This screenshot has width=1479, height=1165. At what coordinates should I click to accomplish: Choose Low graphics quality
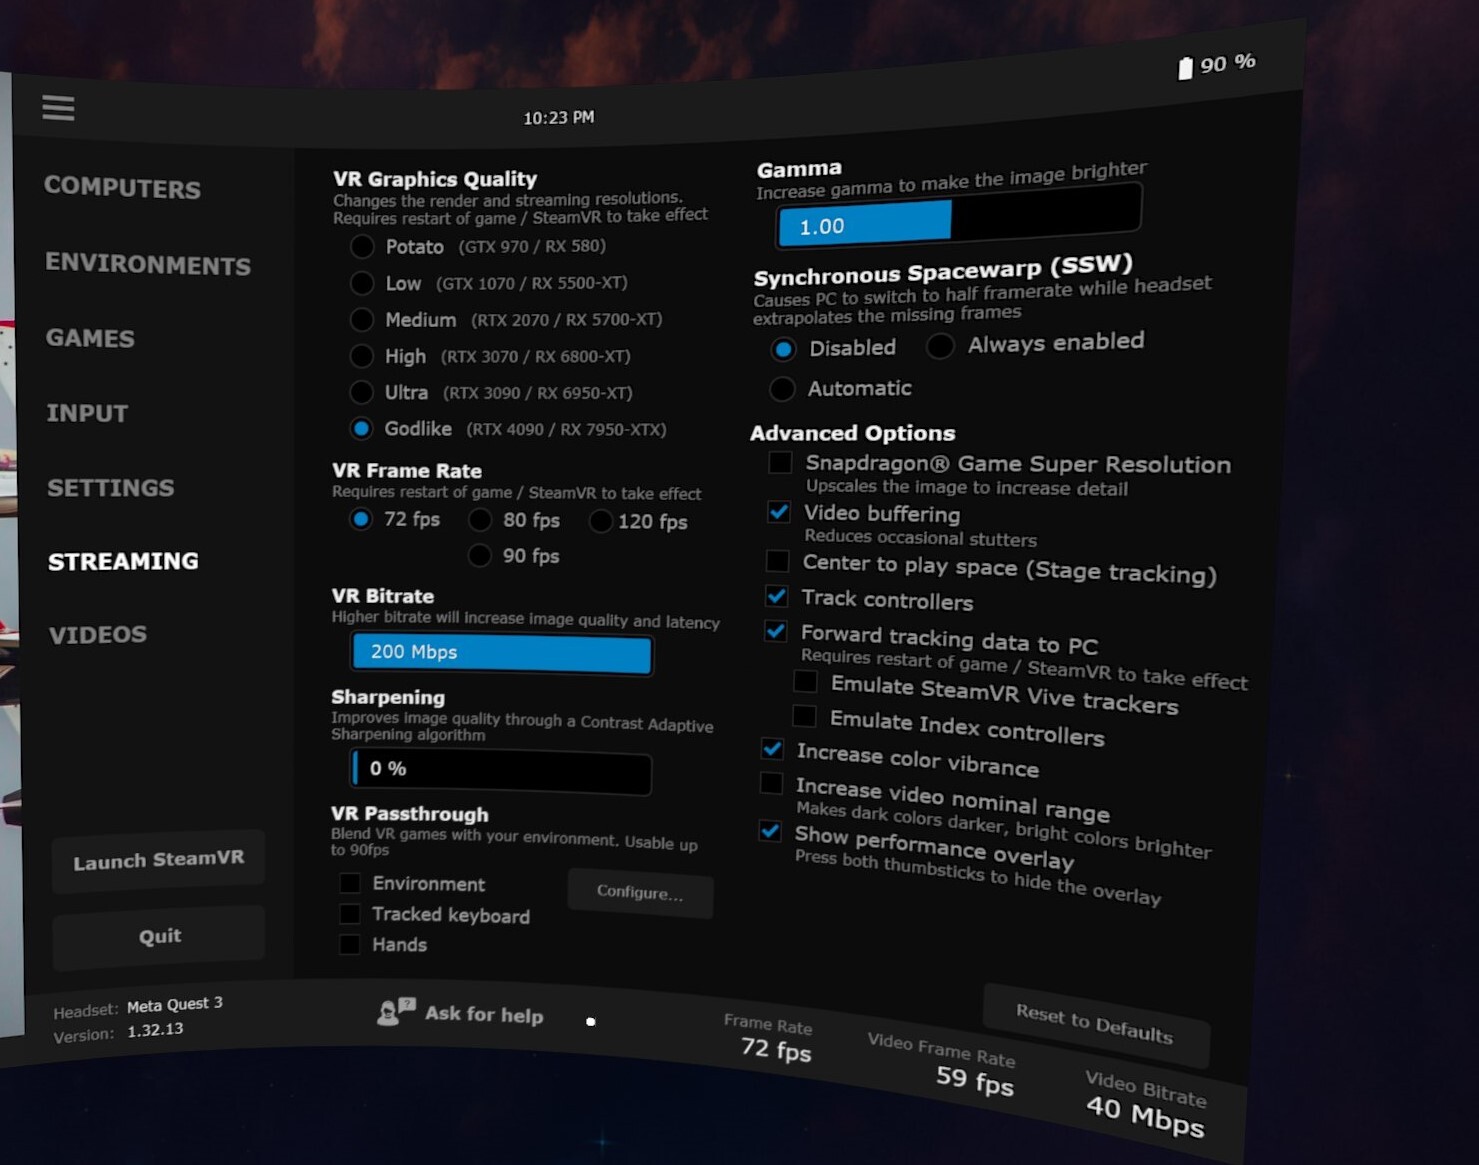(x=362, y=283)
